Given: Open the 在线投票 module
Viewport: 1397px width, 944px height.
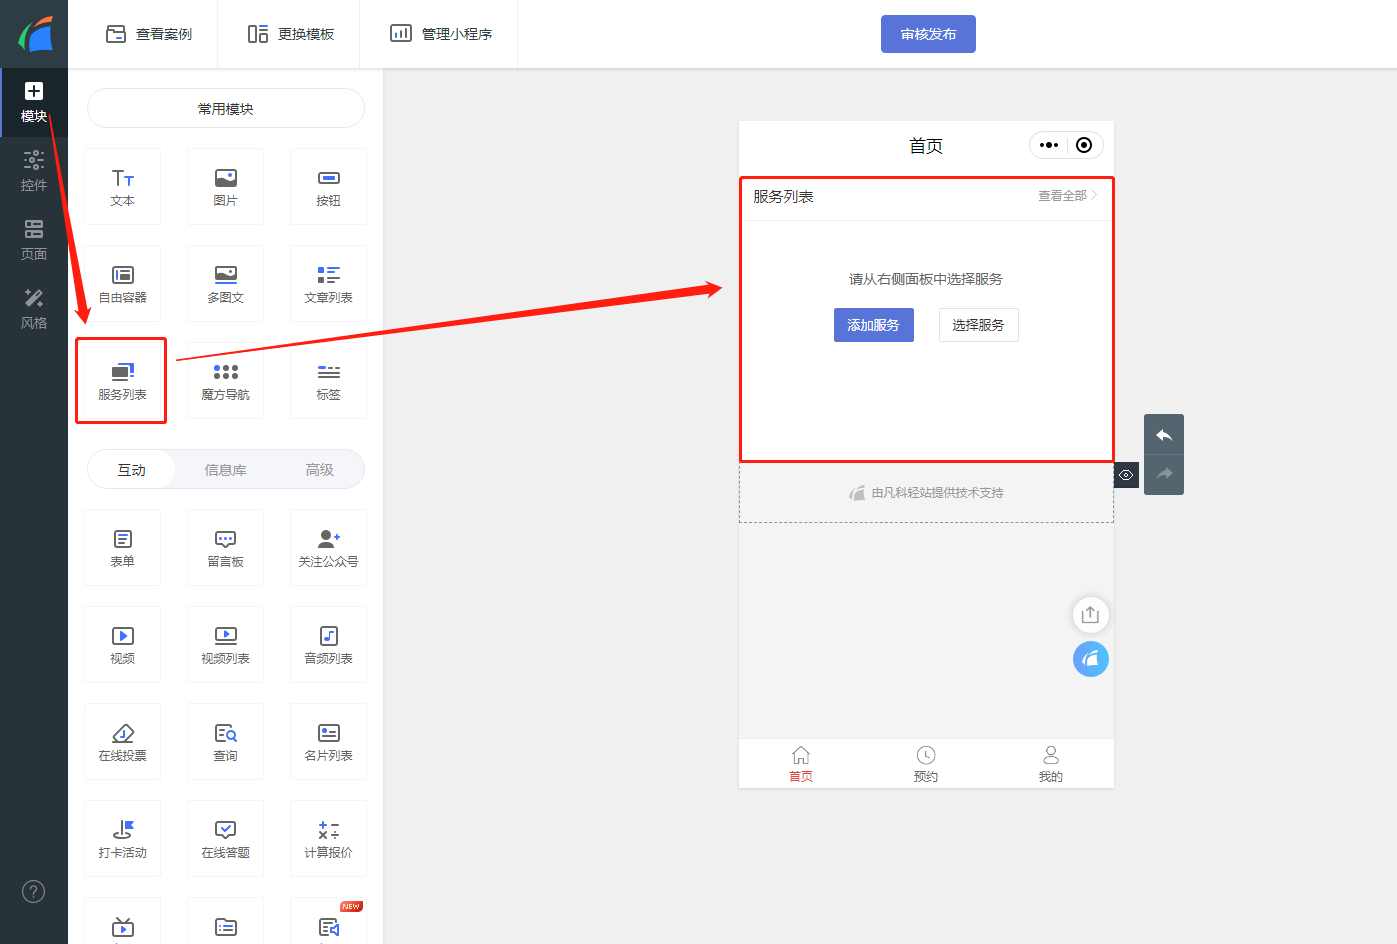Looking at the screenshot, I should coord(122,741).
